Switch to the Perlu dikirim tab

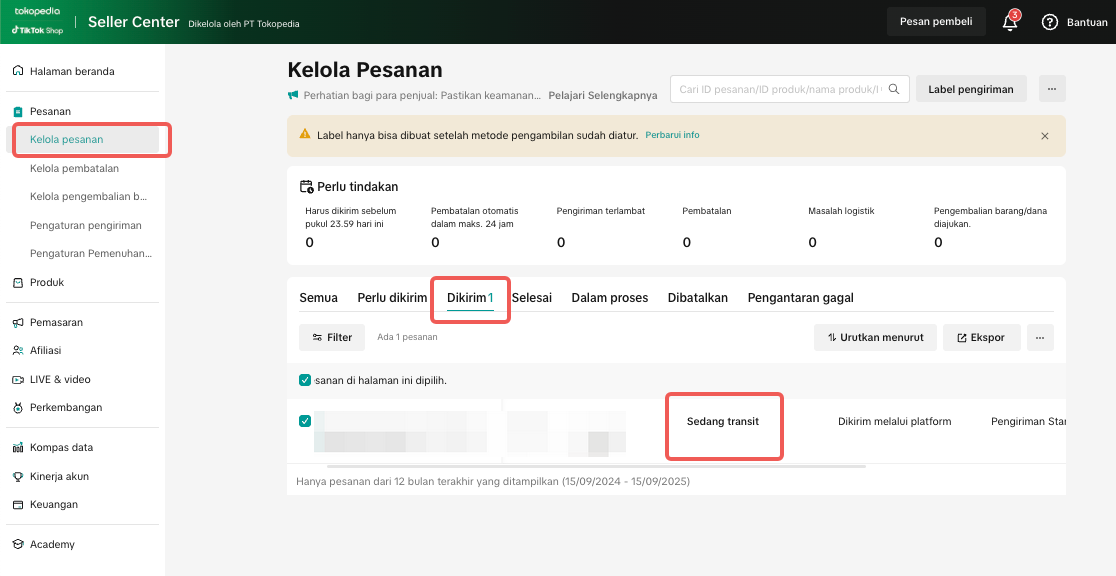(x=392, y=298)
